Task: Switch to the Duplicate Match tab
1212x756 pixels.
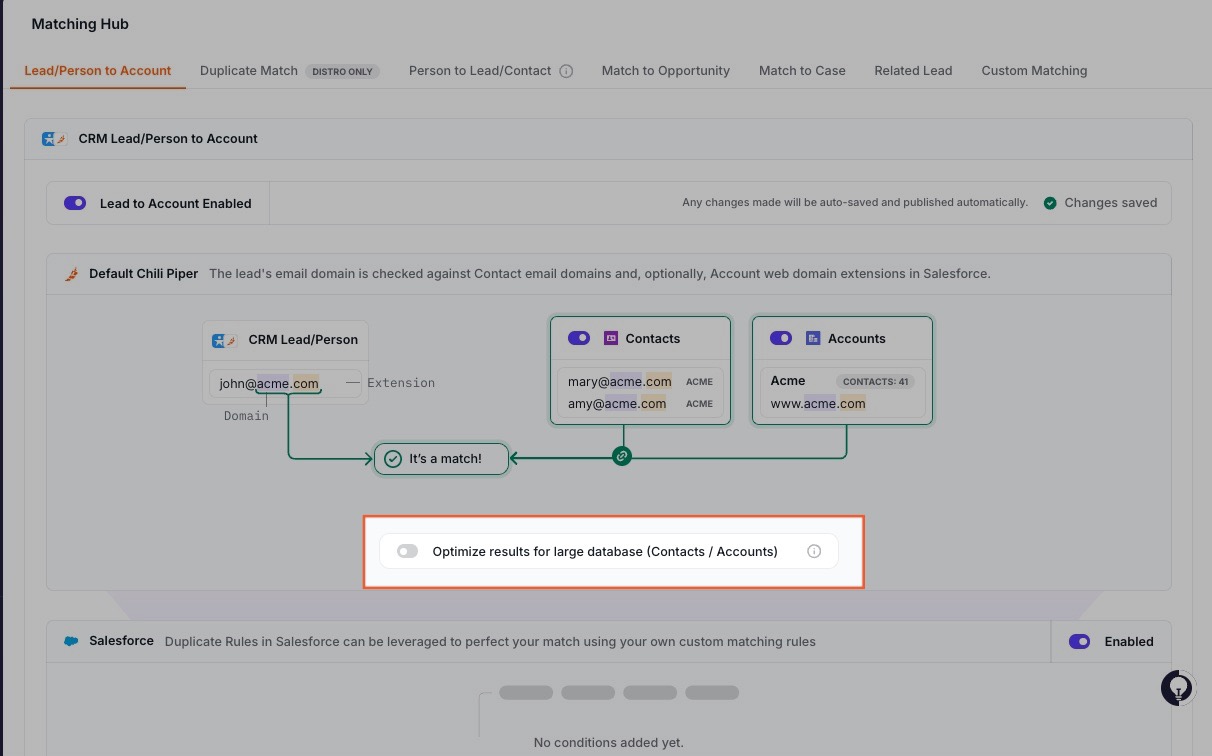Action: (x=249, y=71)
